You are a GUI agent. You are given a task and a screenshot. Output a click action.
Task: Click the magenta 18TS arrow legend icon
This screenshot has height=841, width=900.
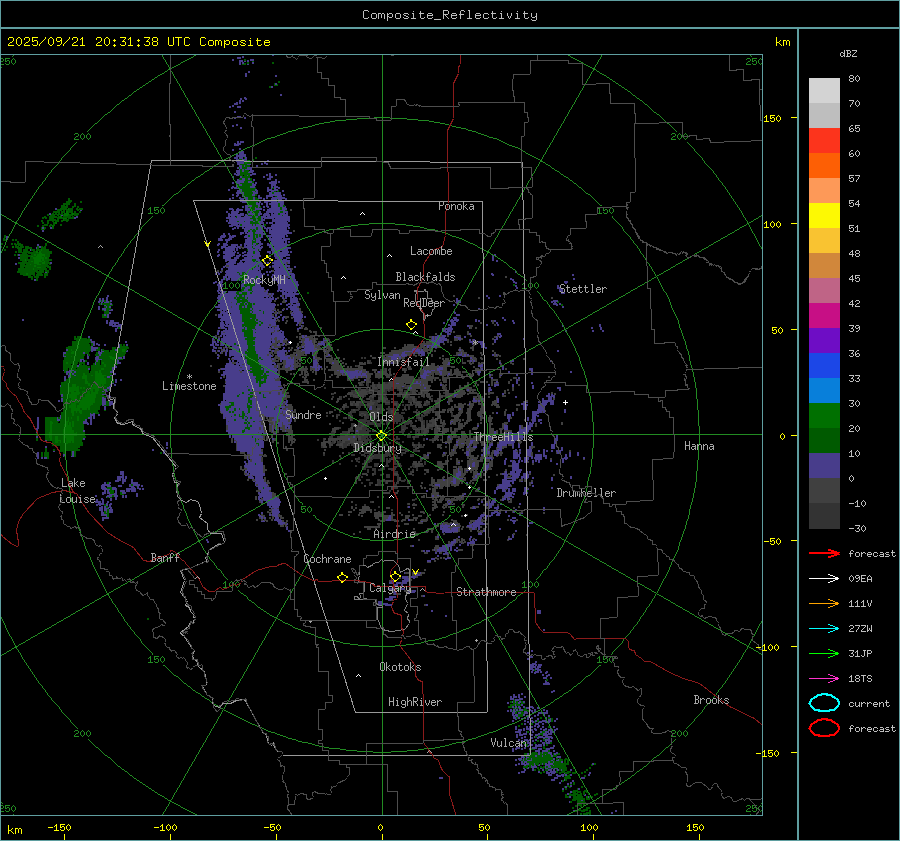(x=824, y=678)
